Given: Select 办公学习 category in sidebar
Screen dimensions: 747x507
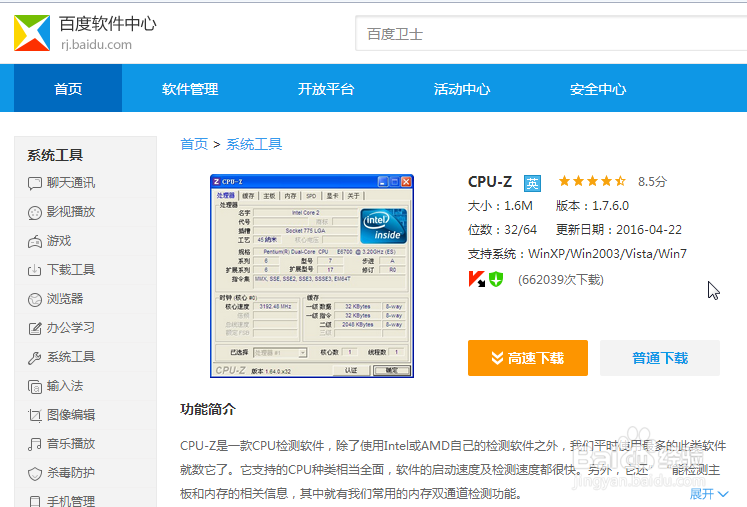Looking at the screenshot, I should pos(71,328).
